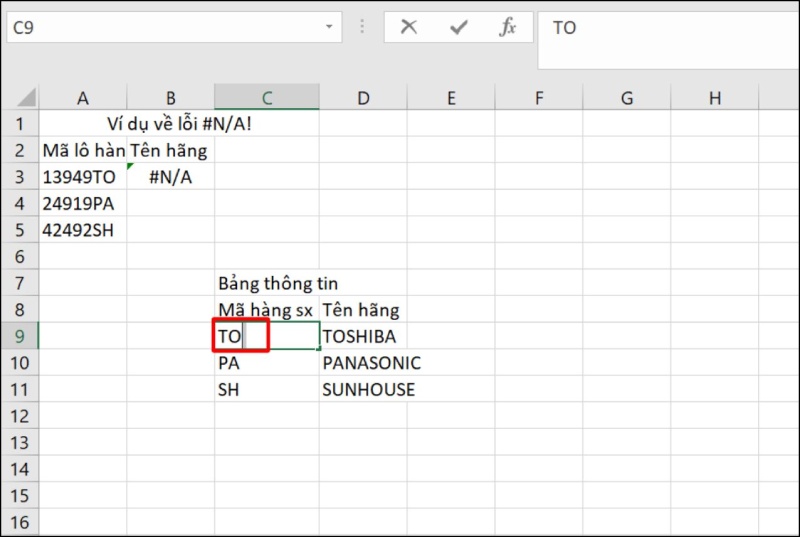Click the three-dot Name Box resize handle
The image size is (800, 537).
coord(362,28)
